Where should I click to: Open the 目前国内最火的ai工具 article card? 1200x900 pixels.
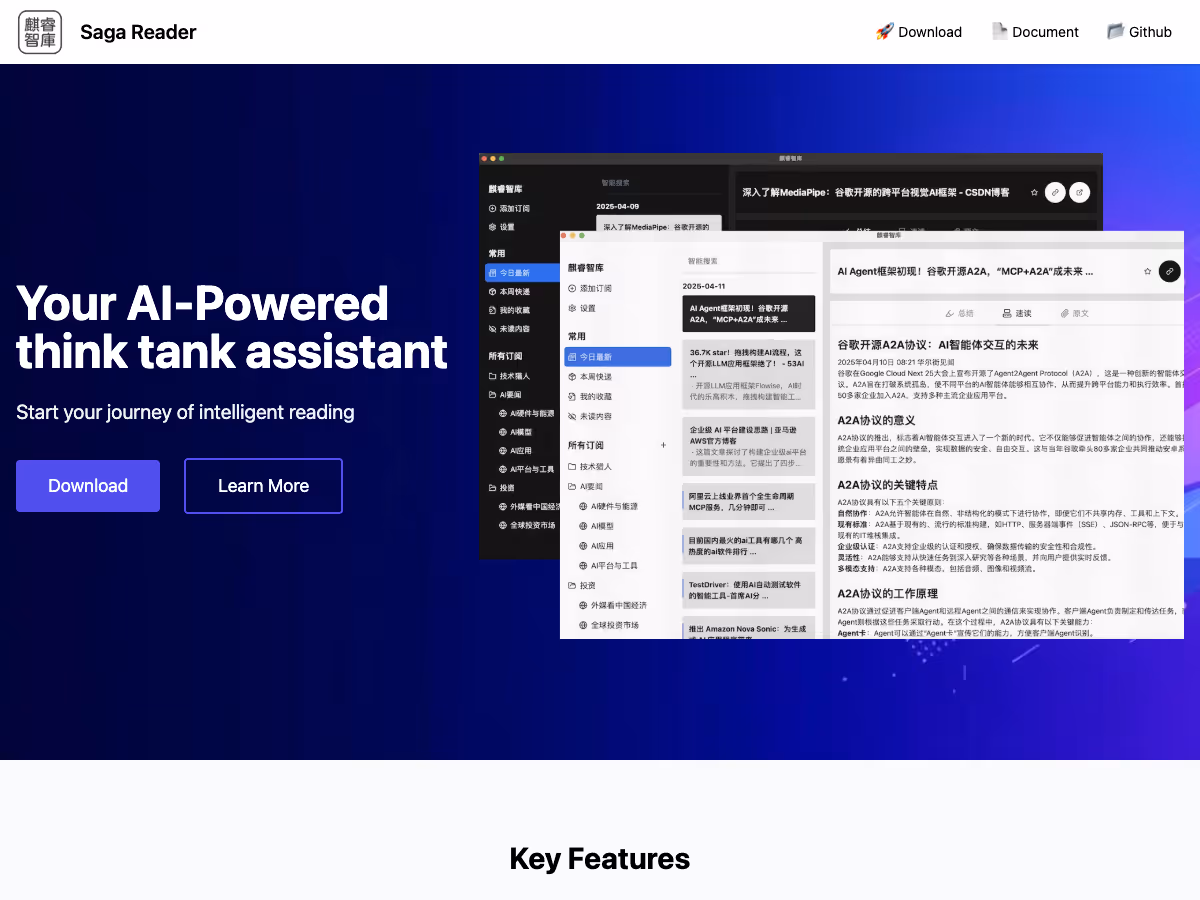[748, 545]
